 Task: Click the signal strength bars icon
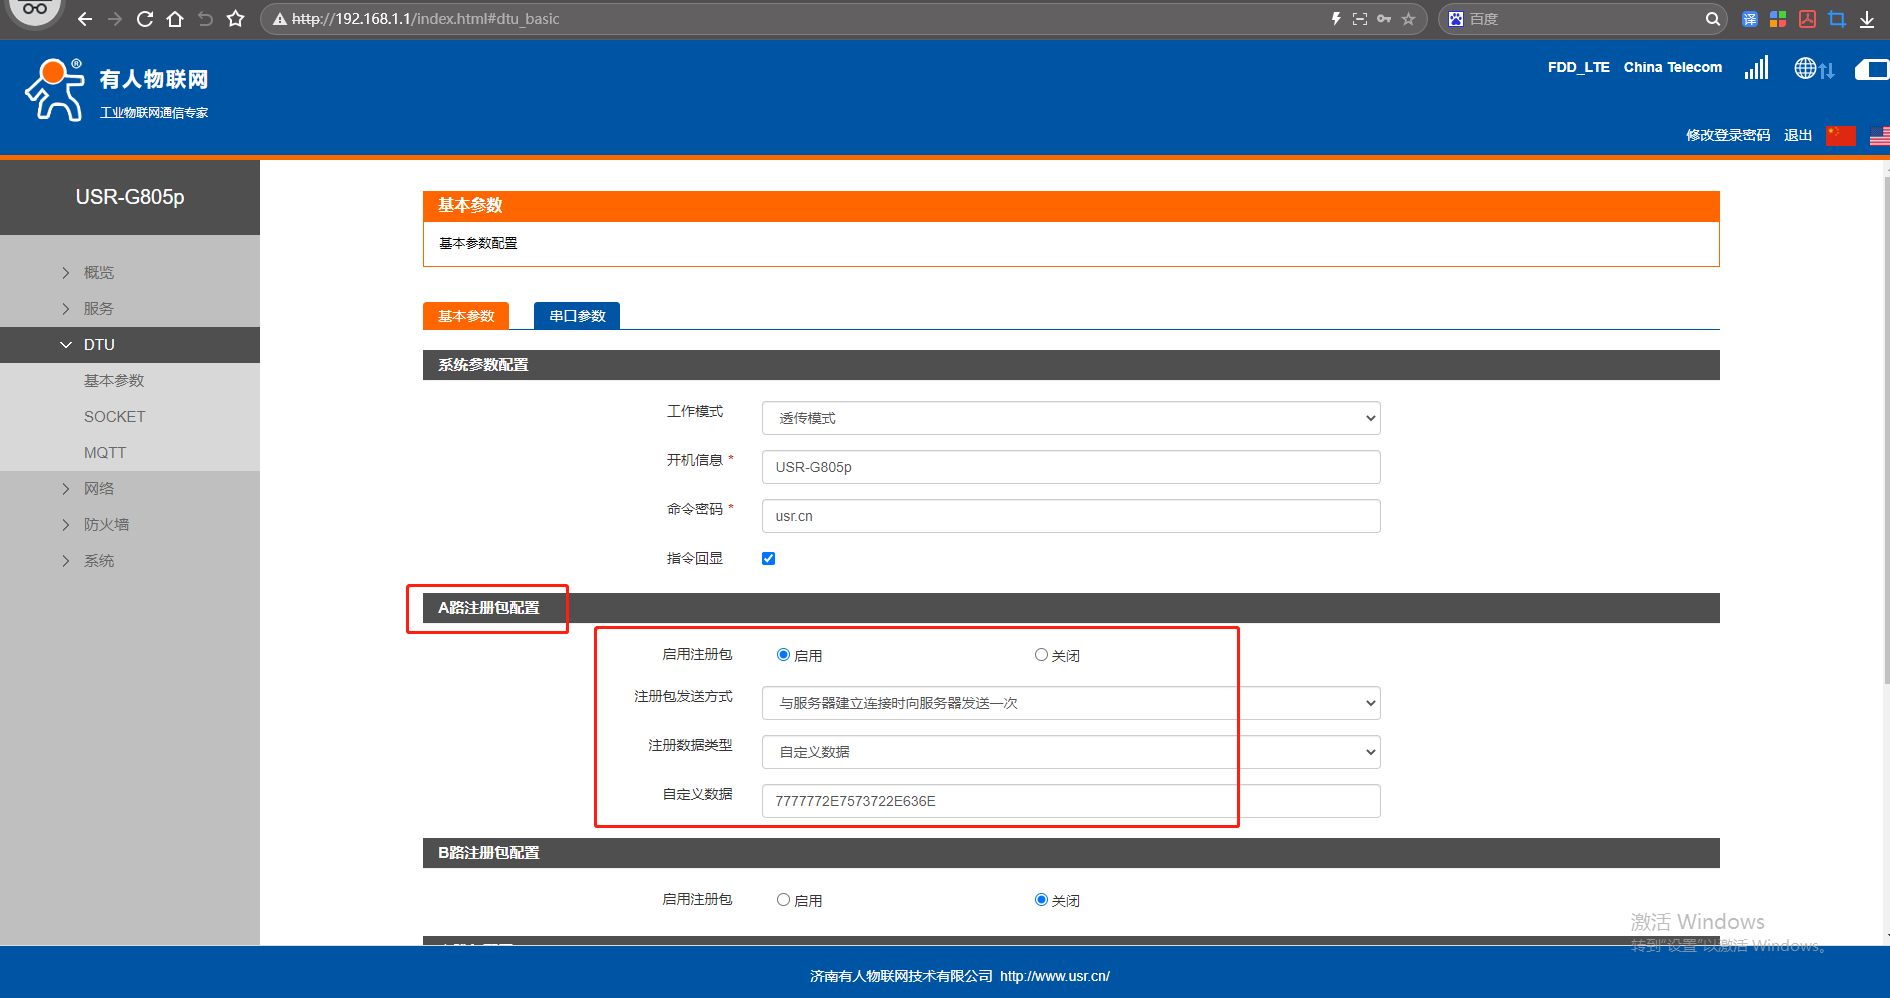pyautogui.click(x=1756, y=68)
